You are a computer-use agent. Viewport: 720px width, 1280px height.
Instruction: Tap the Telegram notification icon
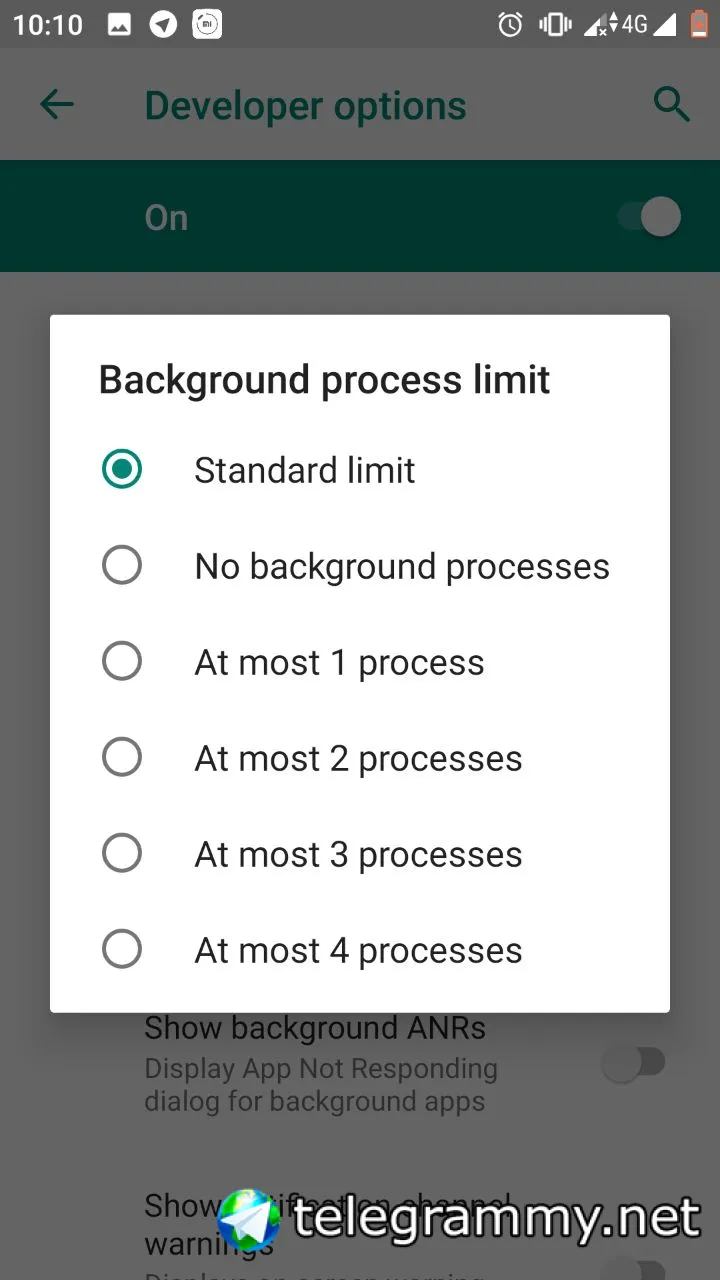[163, 25]
